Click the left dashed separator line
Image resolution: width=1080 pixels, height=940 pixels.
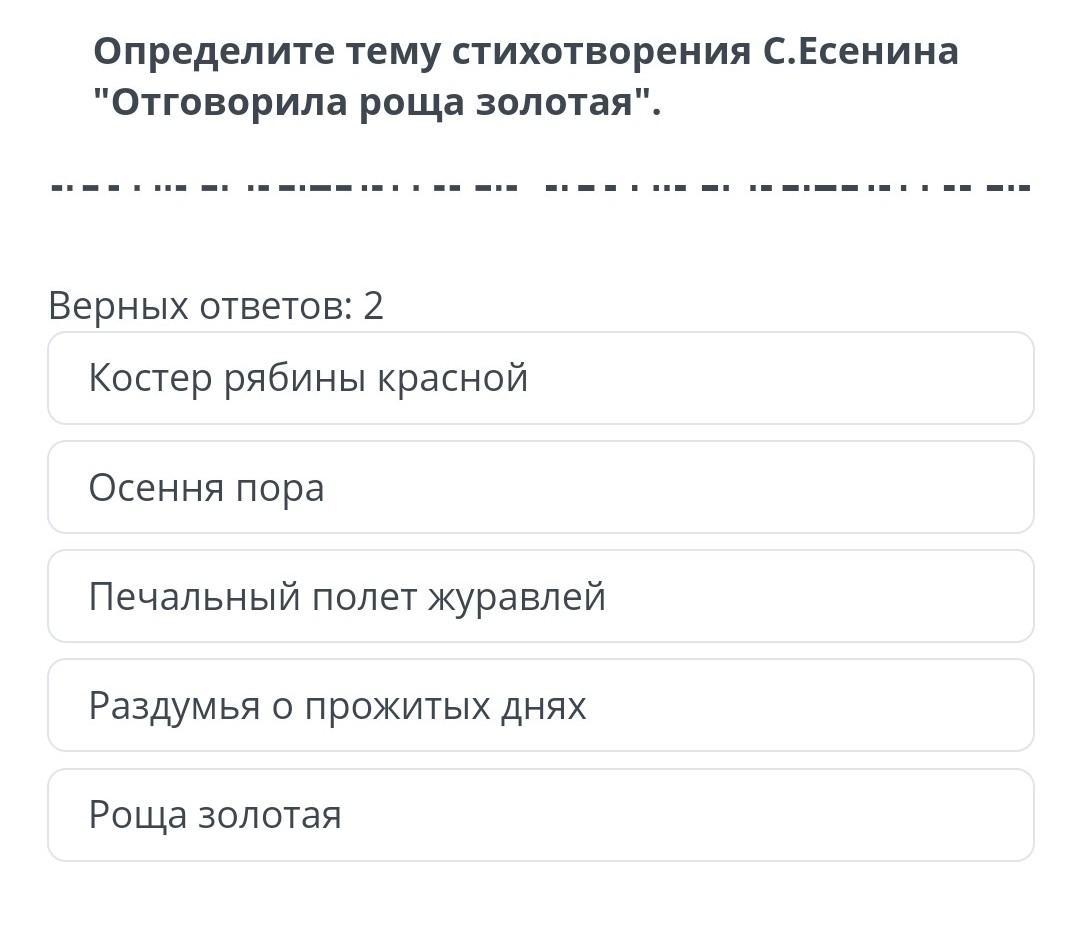(285, 187)
